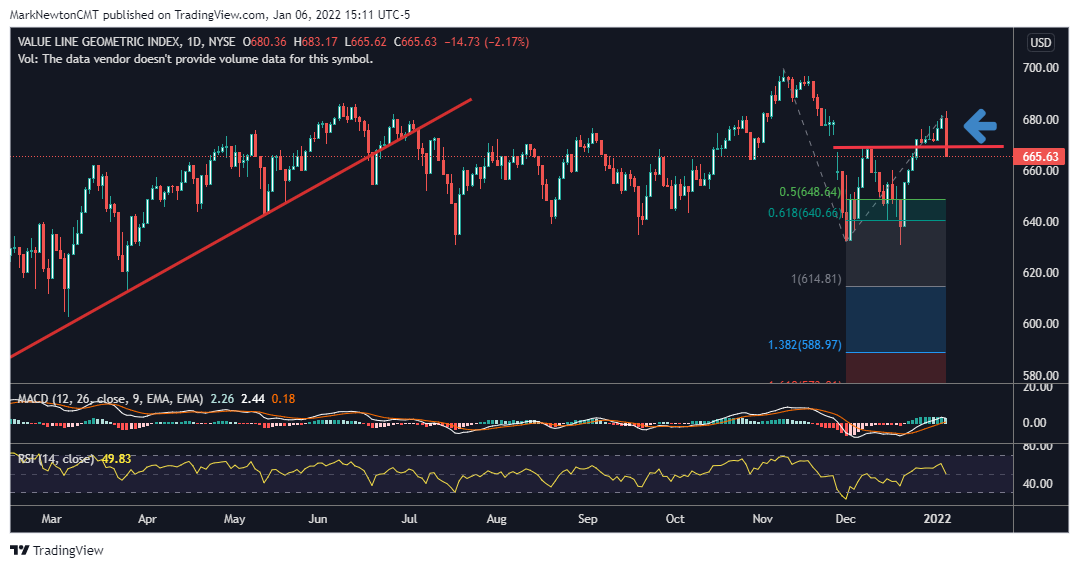Click the Vol indicator legend text

tap(195, 59)
